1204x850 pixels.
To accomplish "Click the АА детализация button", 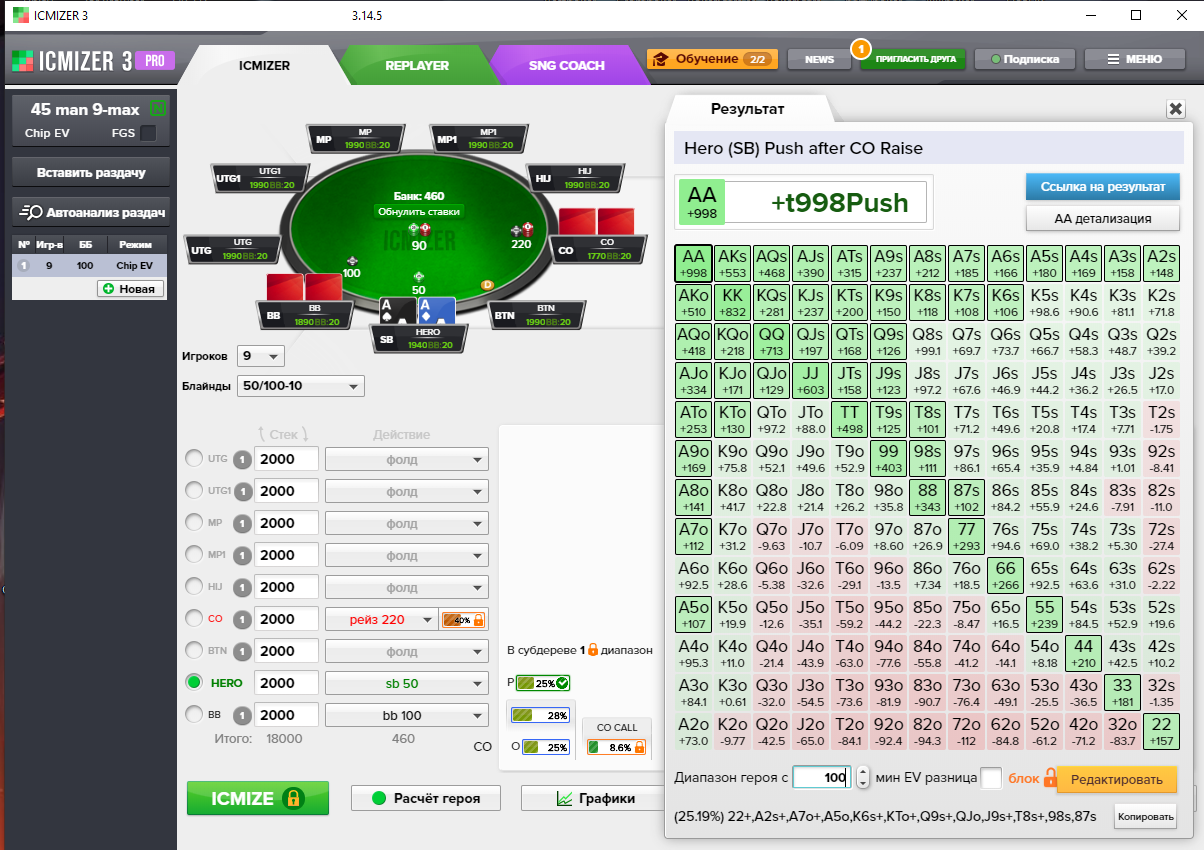I will (x=1103, y=218).
